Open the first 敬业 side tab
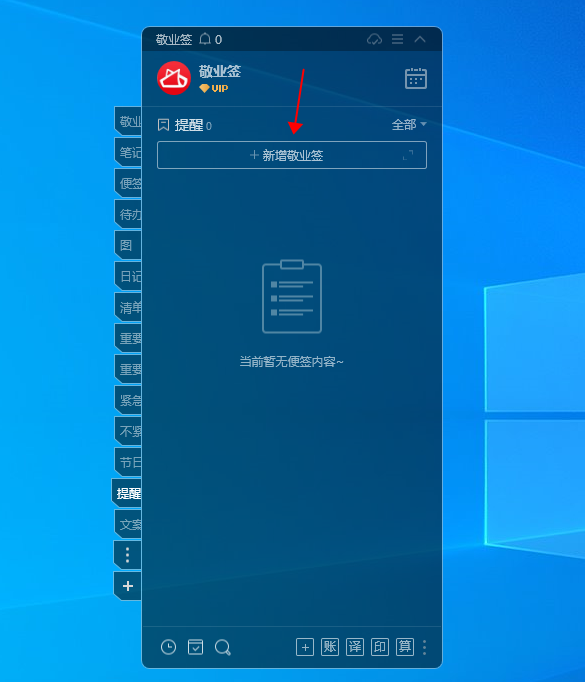This screenshot has height=682, width=585. click(128, 121)
